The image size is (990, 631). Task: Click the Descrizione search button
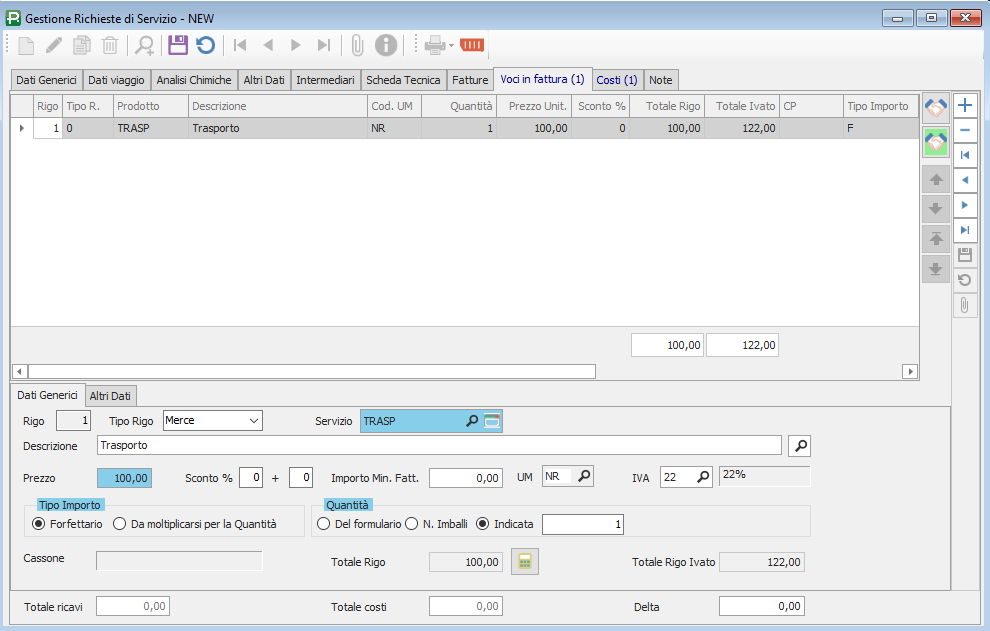tap(800, 445)
